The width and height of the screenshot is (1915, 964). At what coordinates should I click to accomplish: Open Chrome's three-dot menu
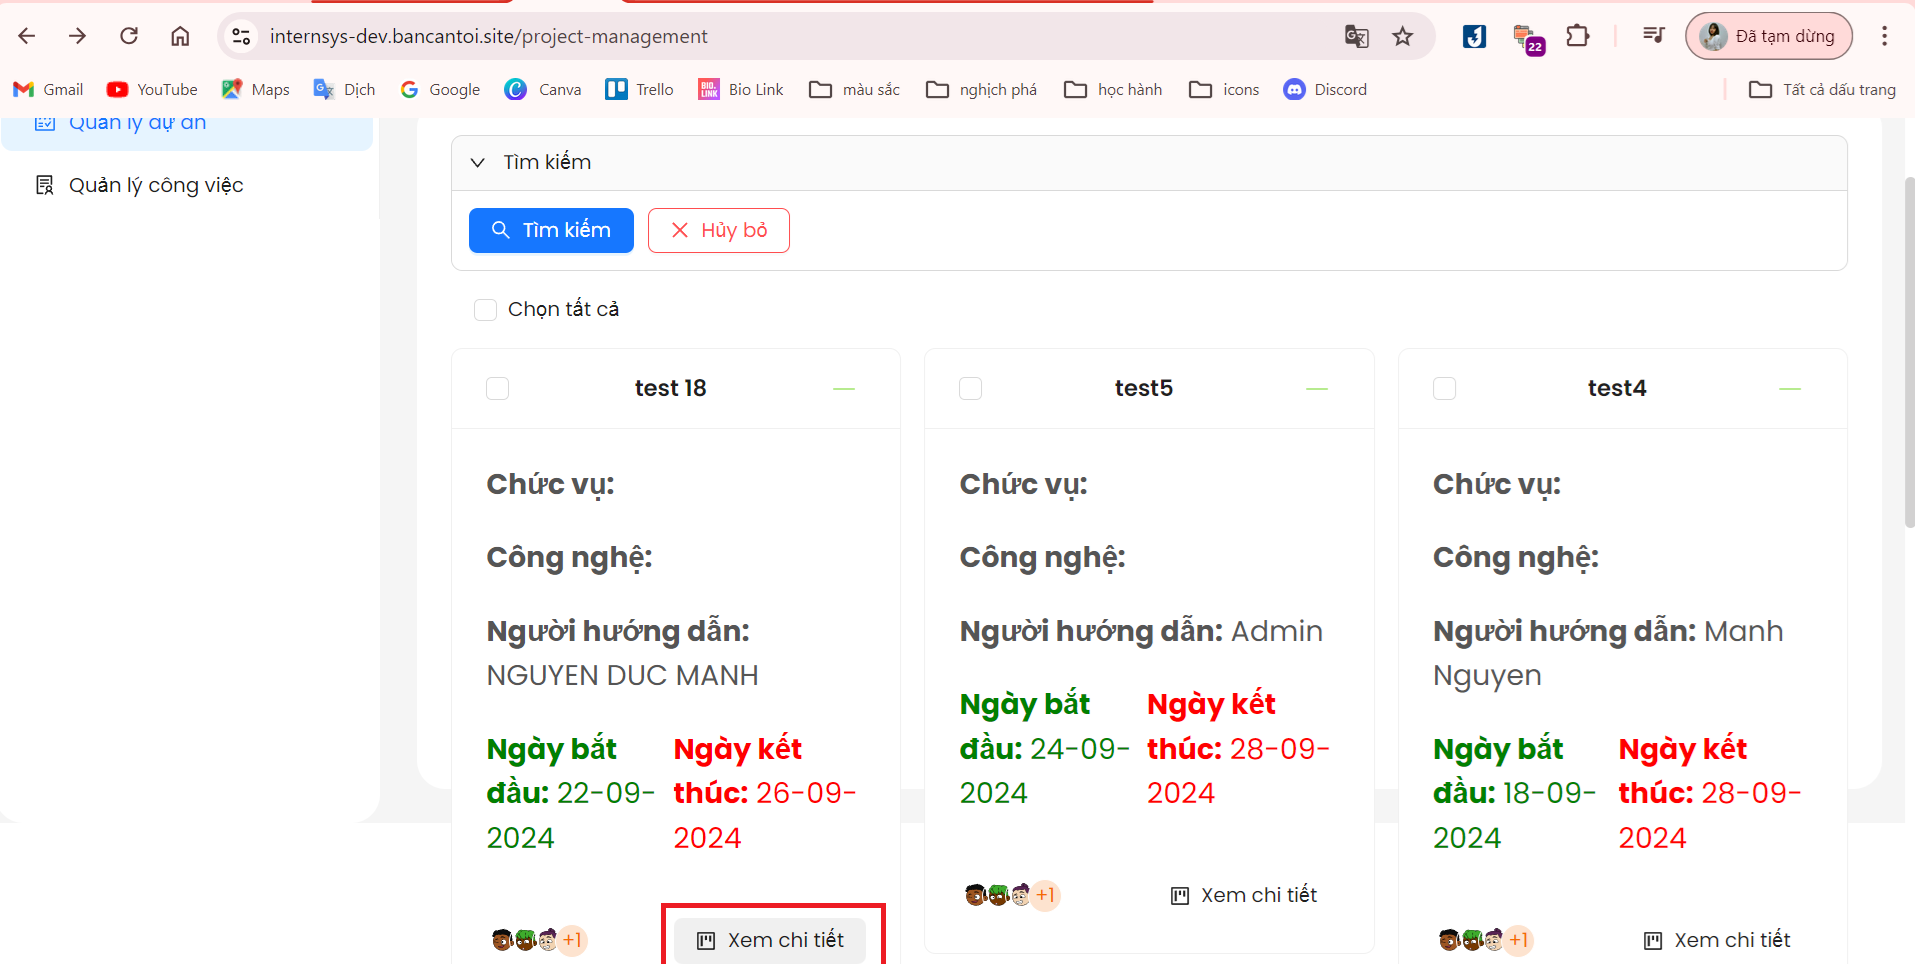pyautogui.click(x=1884, y=36)
